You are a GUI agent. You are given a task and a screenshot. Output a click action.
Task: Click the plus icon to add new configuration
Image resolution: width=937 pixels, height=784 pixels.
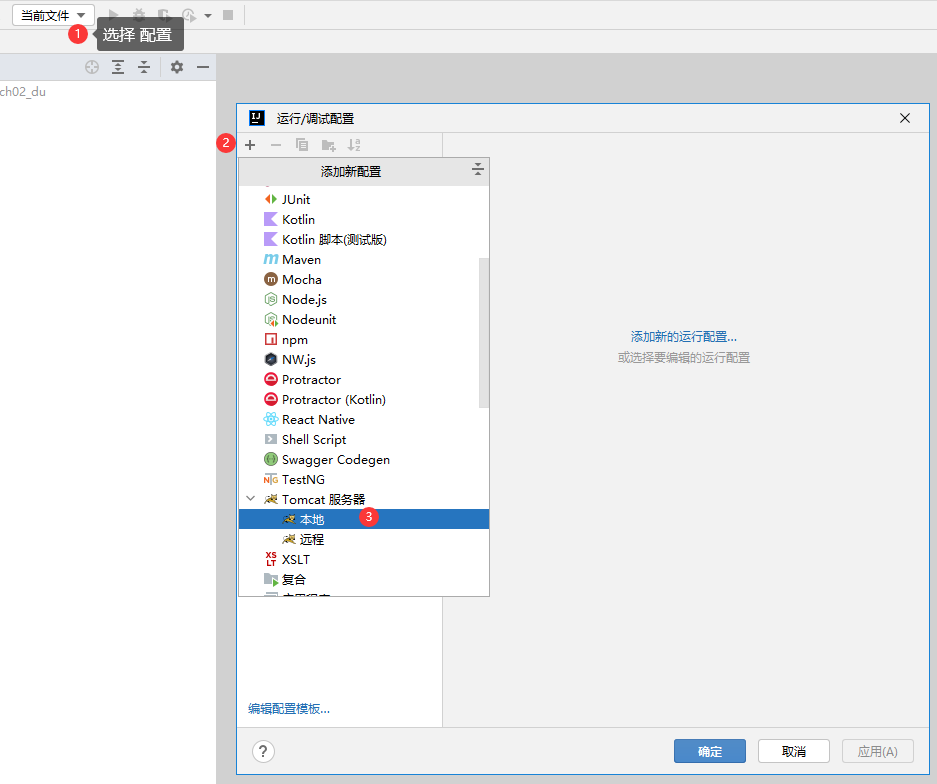click(250, 145)
